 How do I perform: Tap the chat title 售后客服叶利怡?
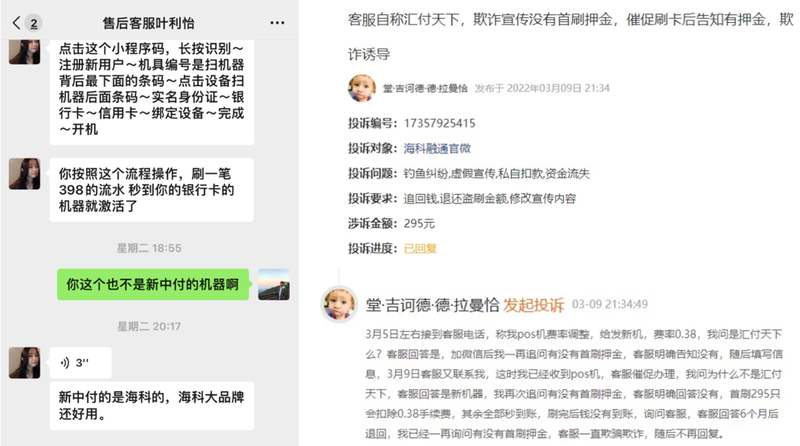(148, 23)
